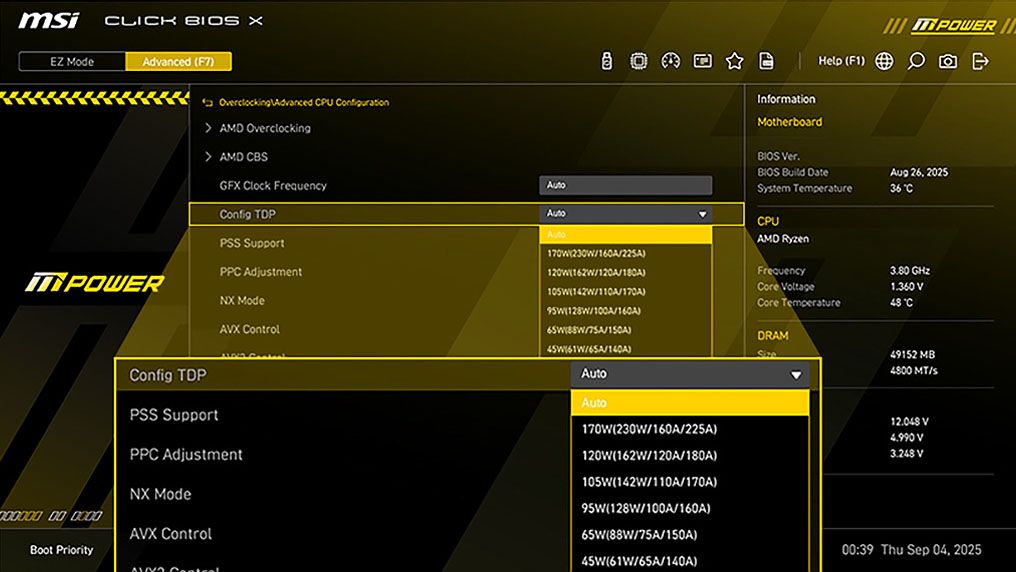The width and height of the screenshot is (1016, 572).
Task: Click the AMD Ryzen CPU name
Action: [783, 238]
